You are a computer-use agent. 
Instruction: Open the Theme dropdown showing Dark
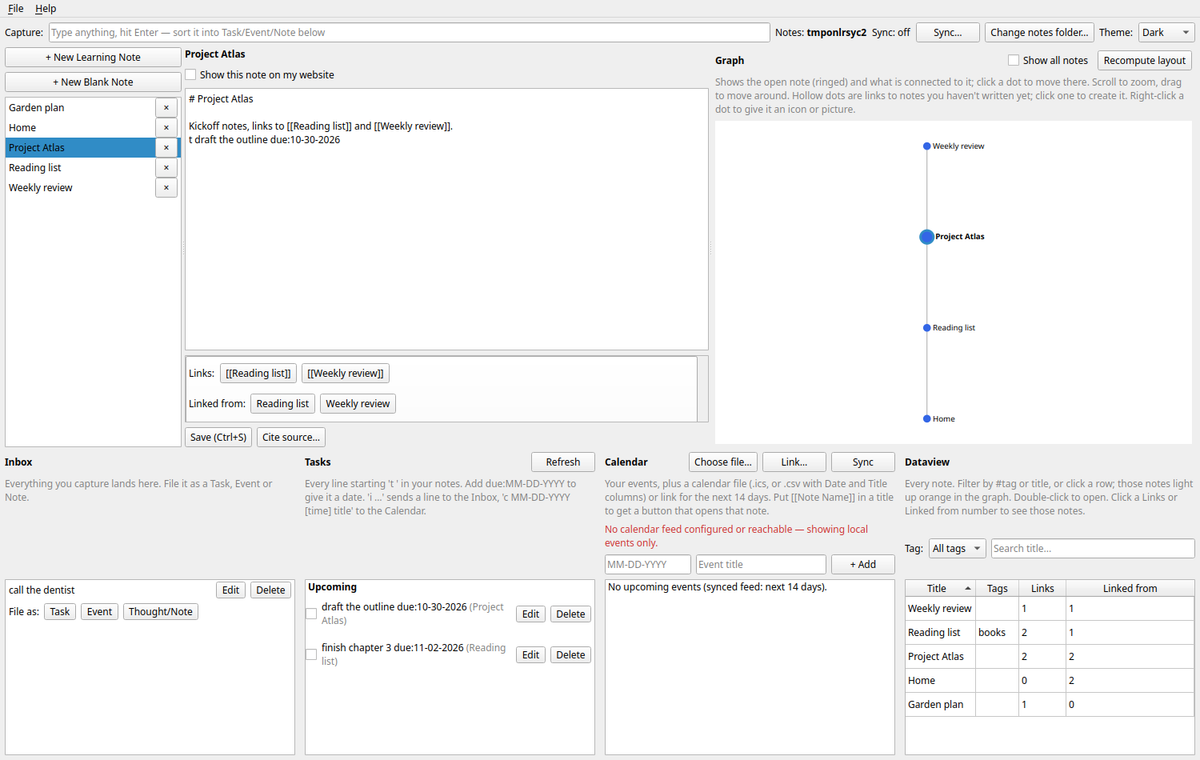point(1166,32)
